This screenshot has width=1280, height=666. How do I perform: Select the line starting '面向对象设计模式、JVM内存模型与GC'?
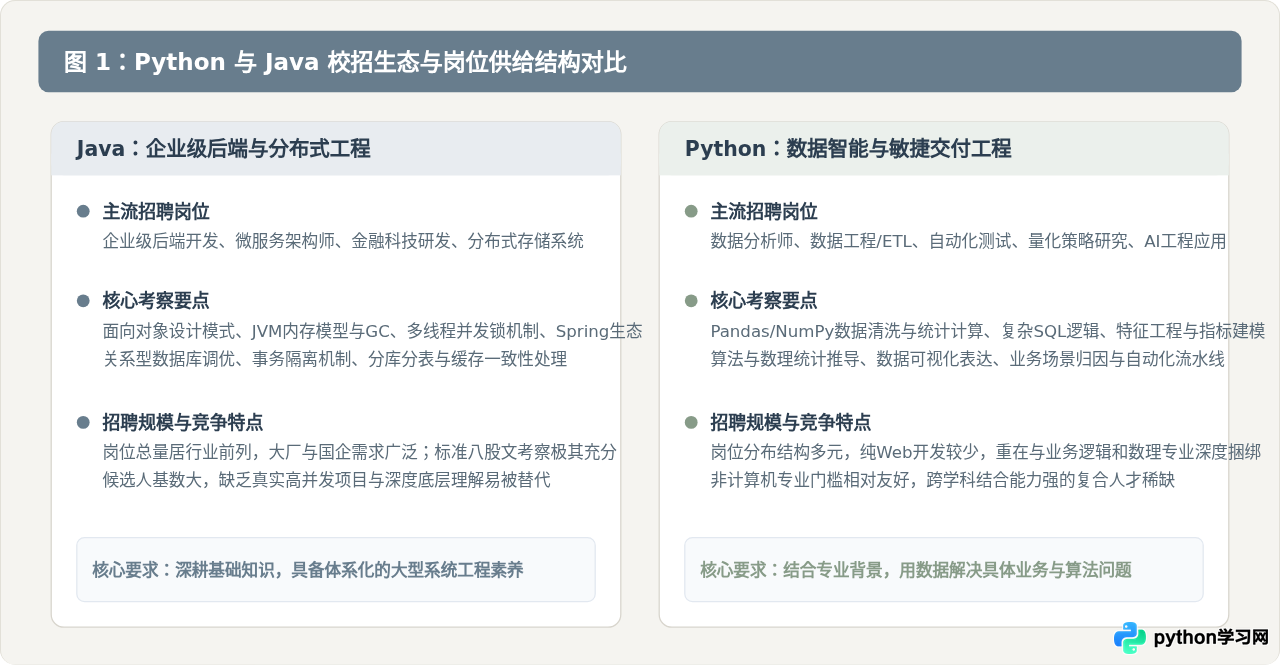point(373,331)
